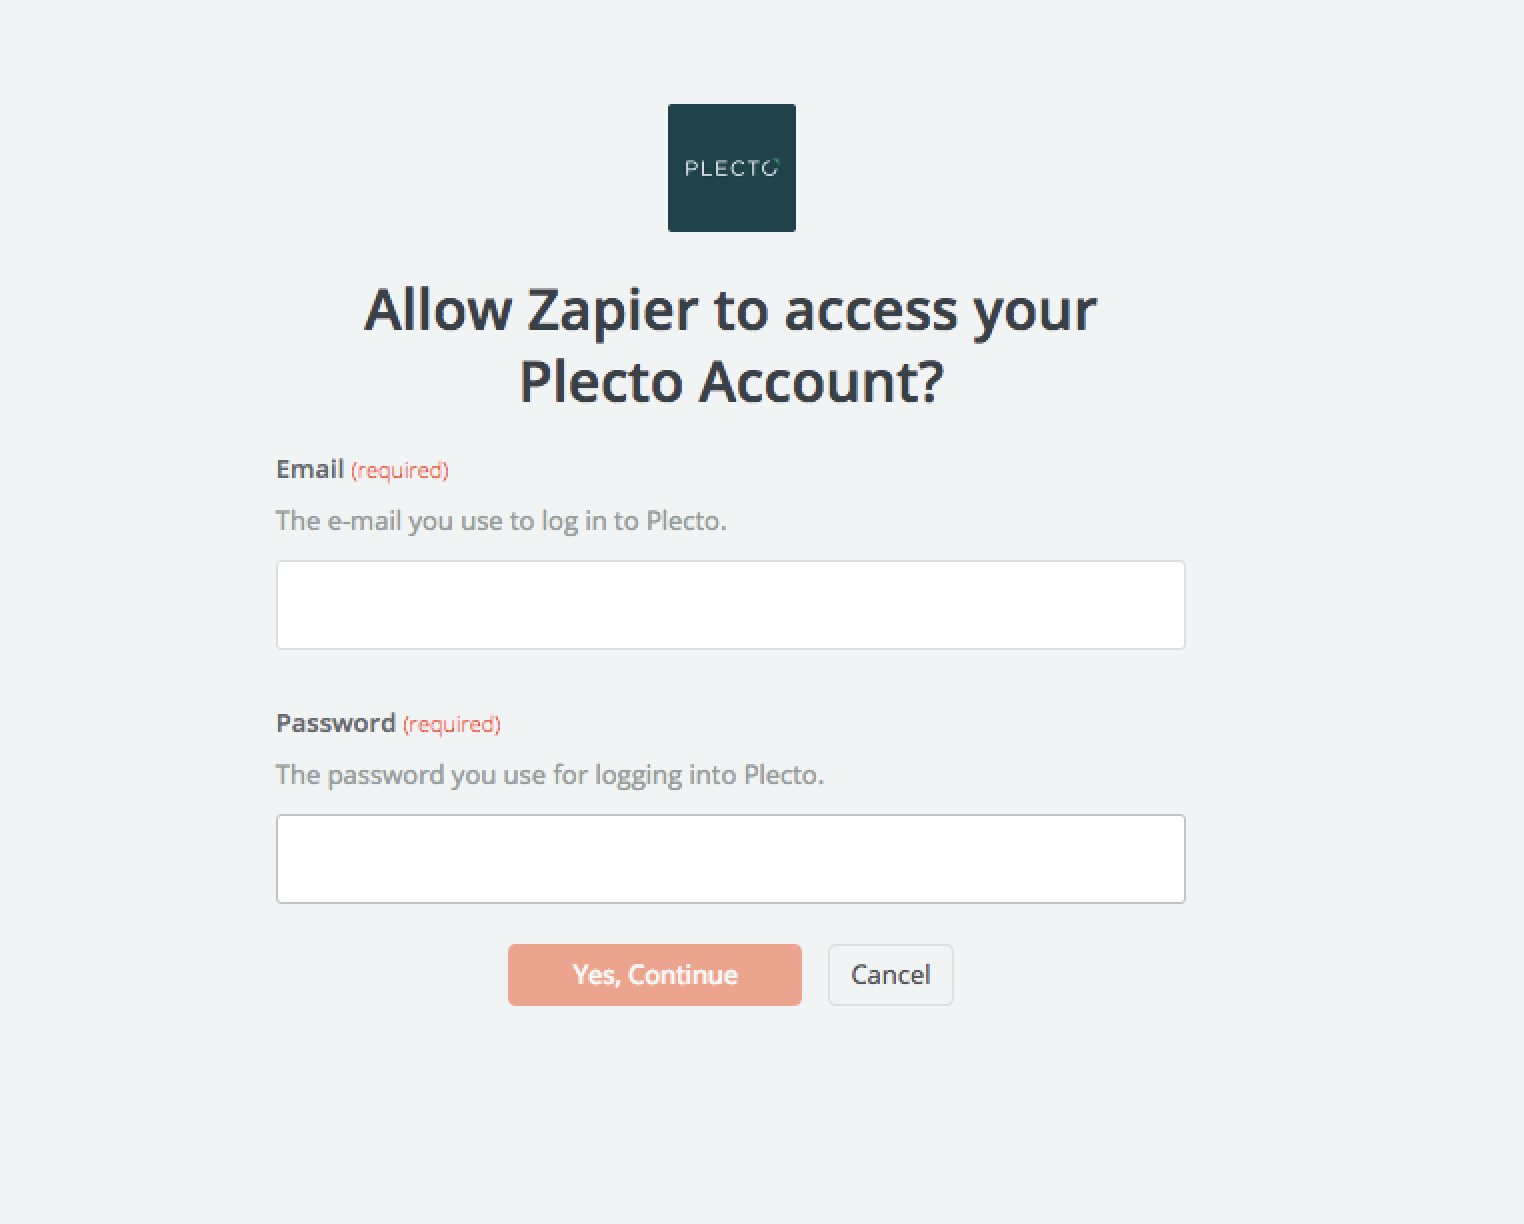Click the Cancel button
Screen dimensions: 1524x1224
coord(891,975)
